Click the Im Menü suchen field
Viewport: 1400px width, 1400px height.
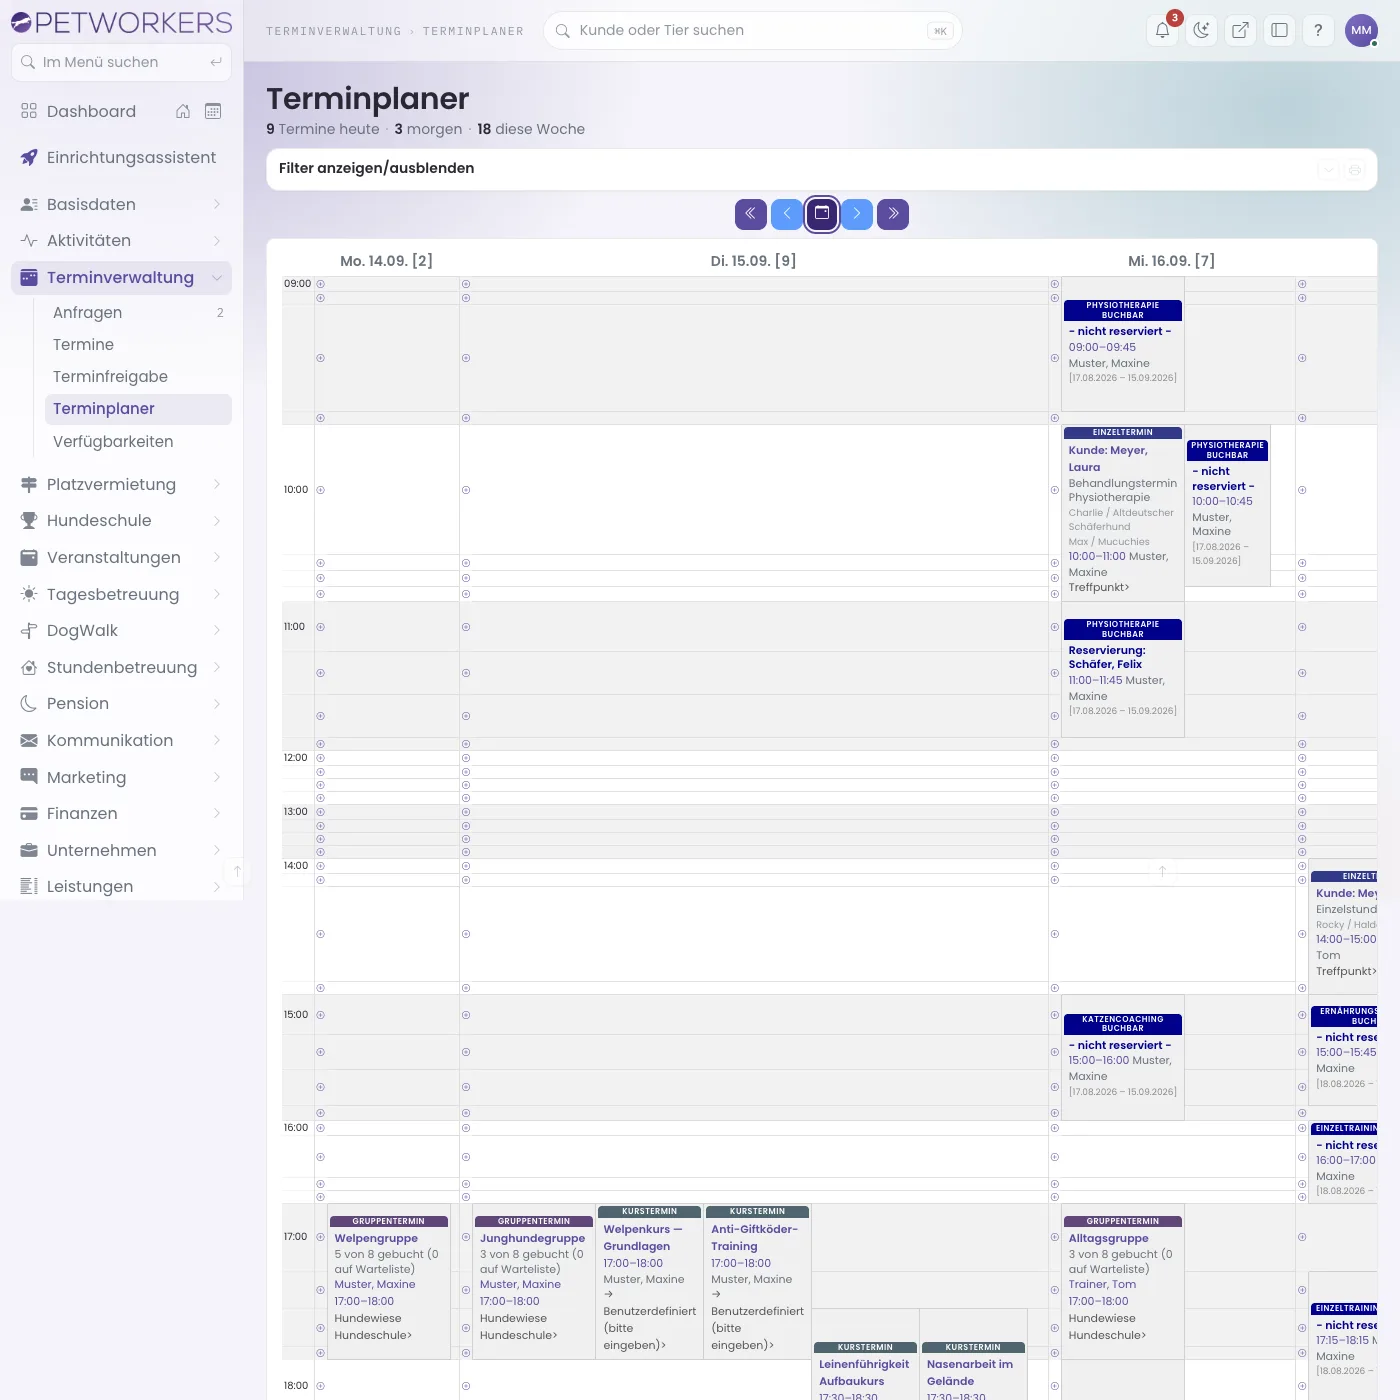[x=121, y=62]
